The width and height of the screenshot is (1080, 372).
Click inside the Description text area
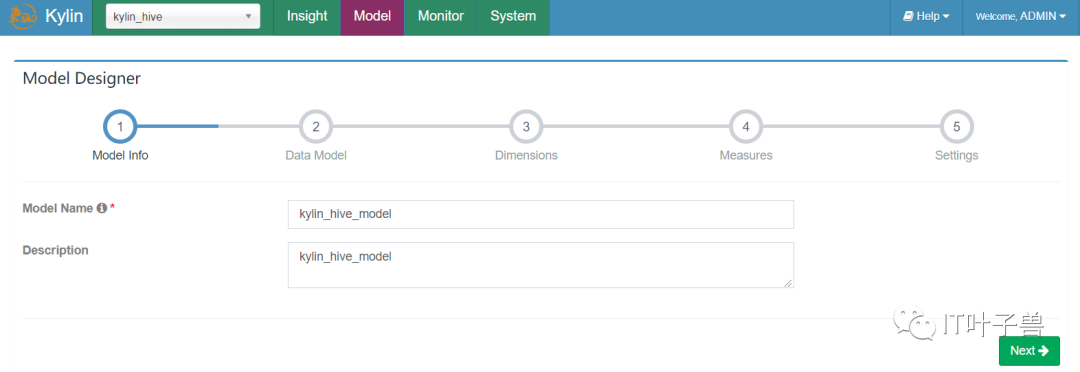(541, 265)
